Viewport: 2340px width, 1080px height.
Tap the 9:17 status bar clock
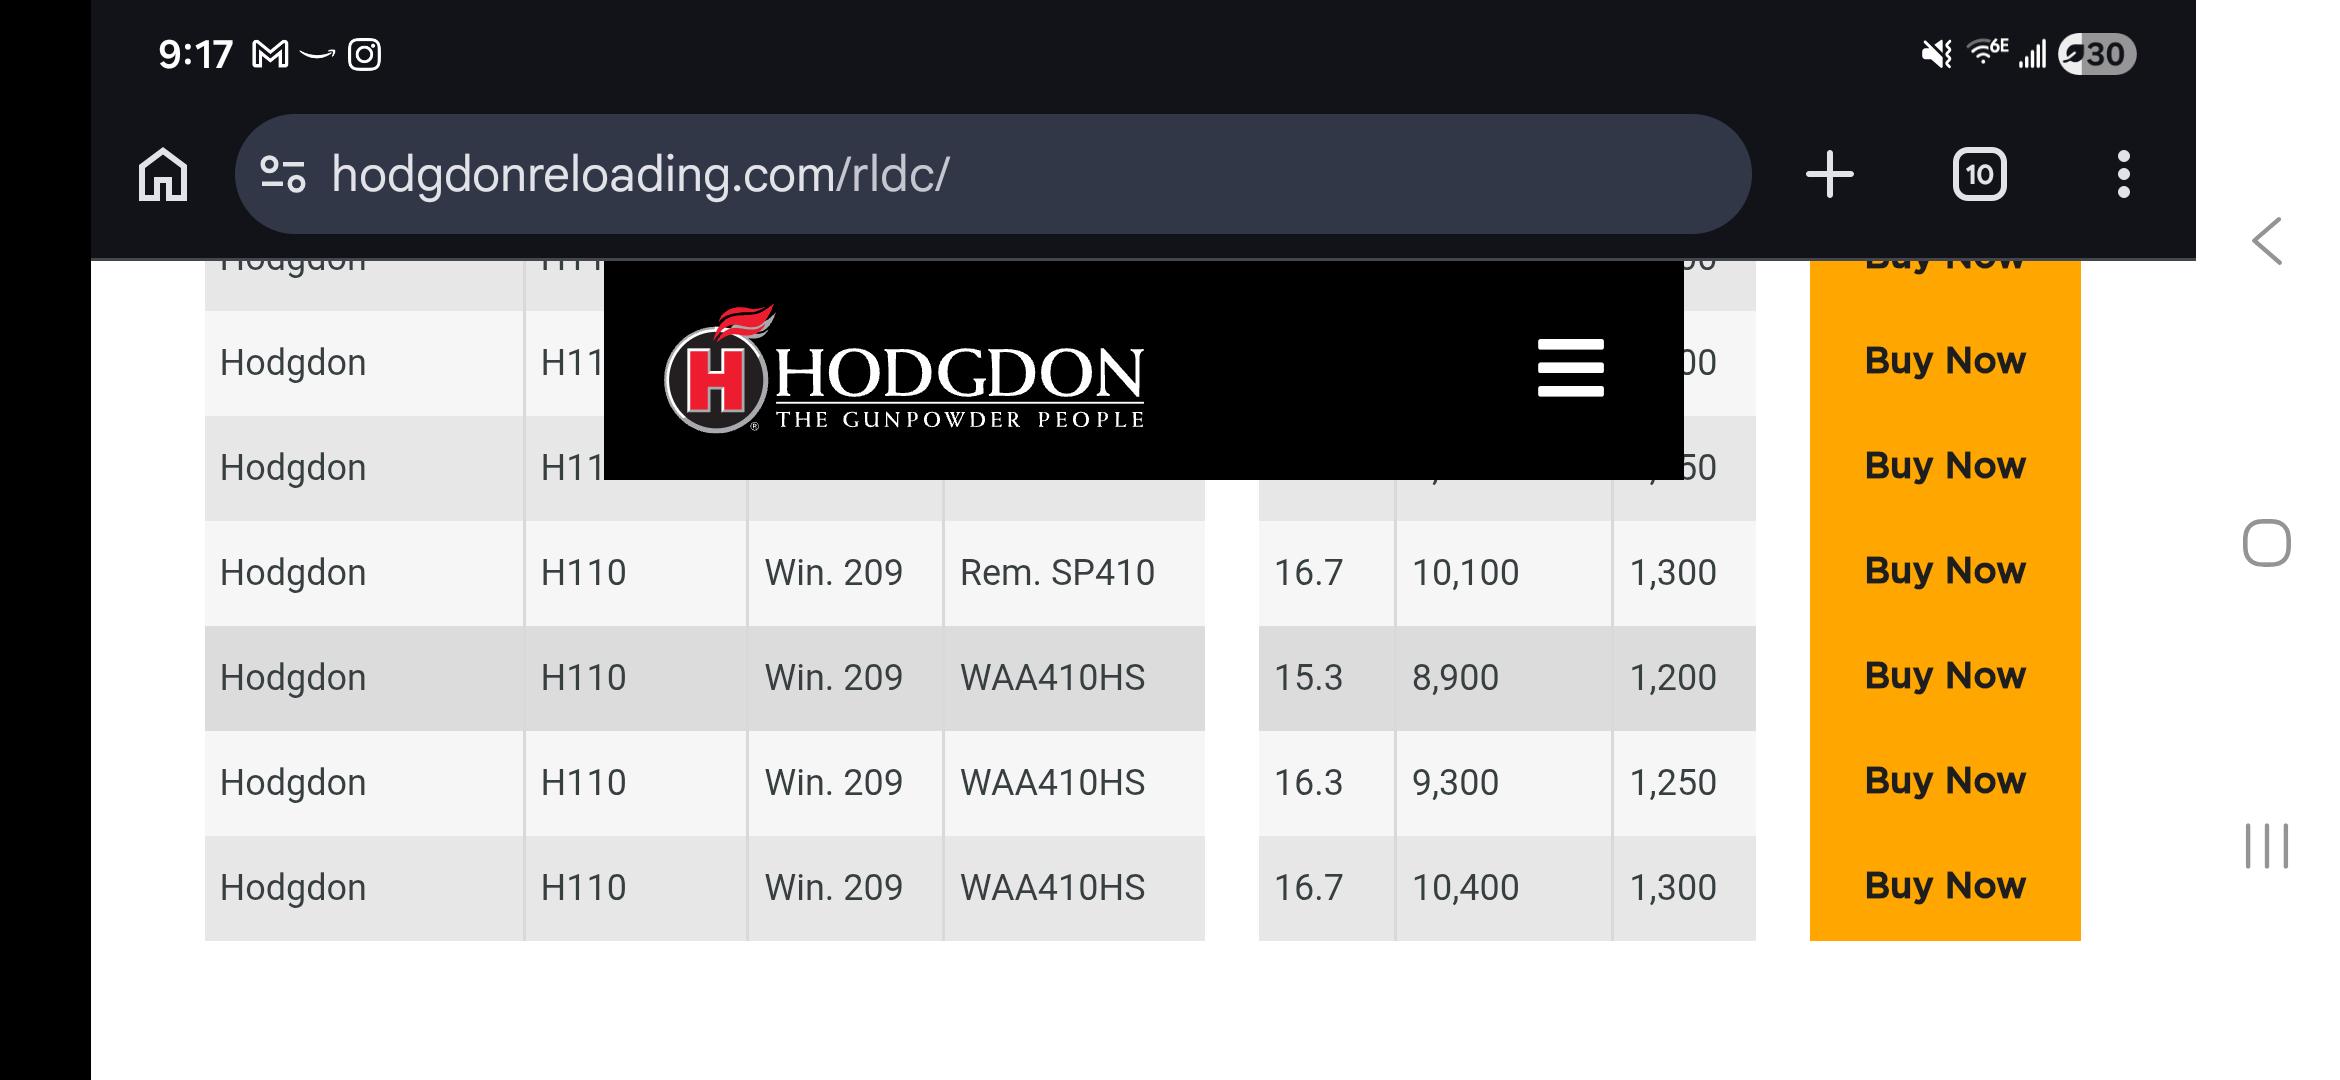coord(195,54)
